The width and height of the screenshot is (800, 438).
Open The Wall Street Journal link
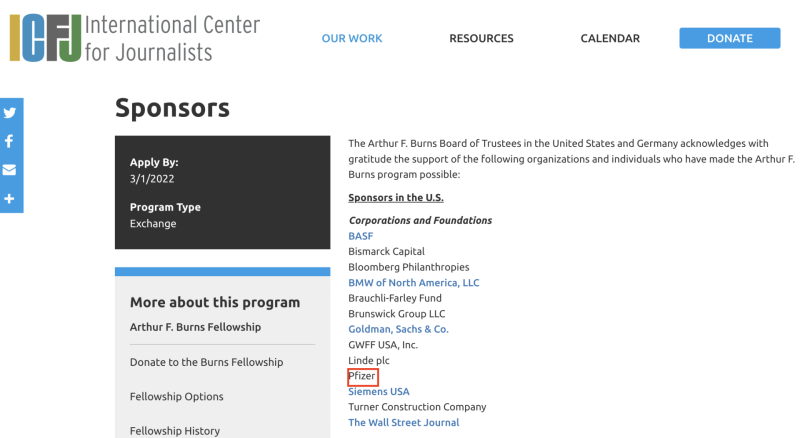click(x=404, y=423)
